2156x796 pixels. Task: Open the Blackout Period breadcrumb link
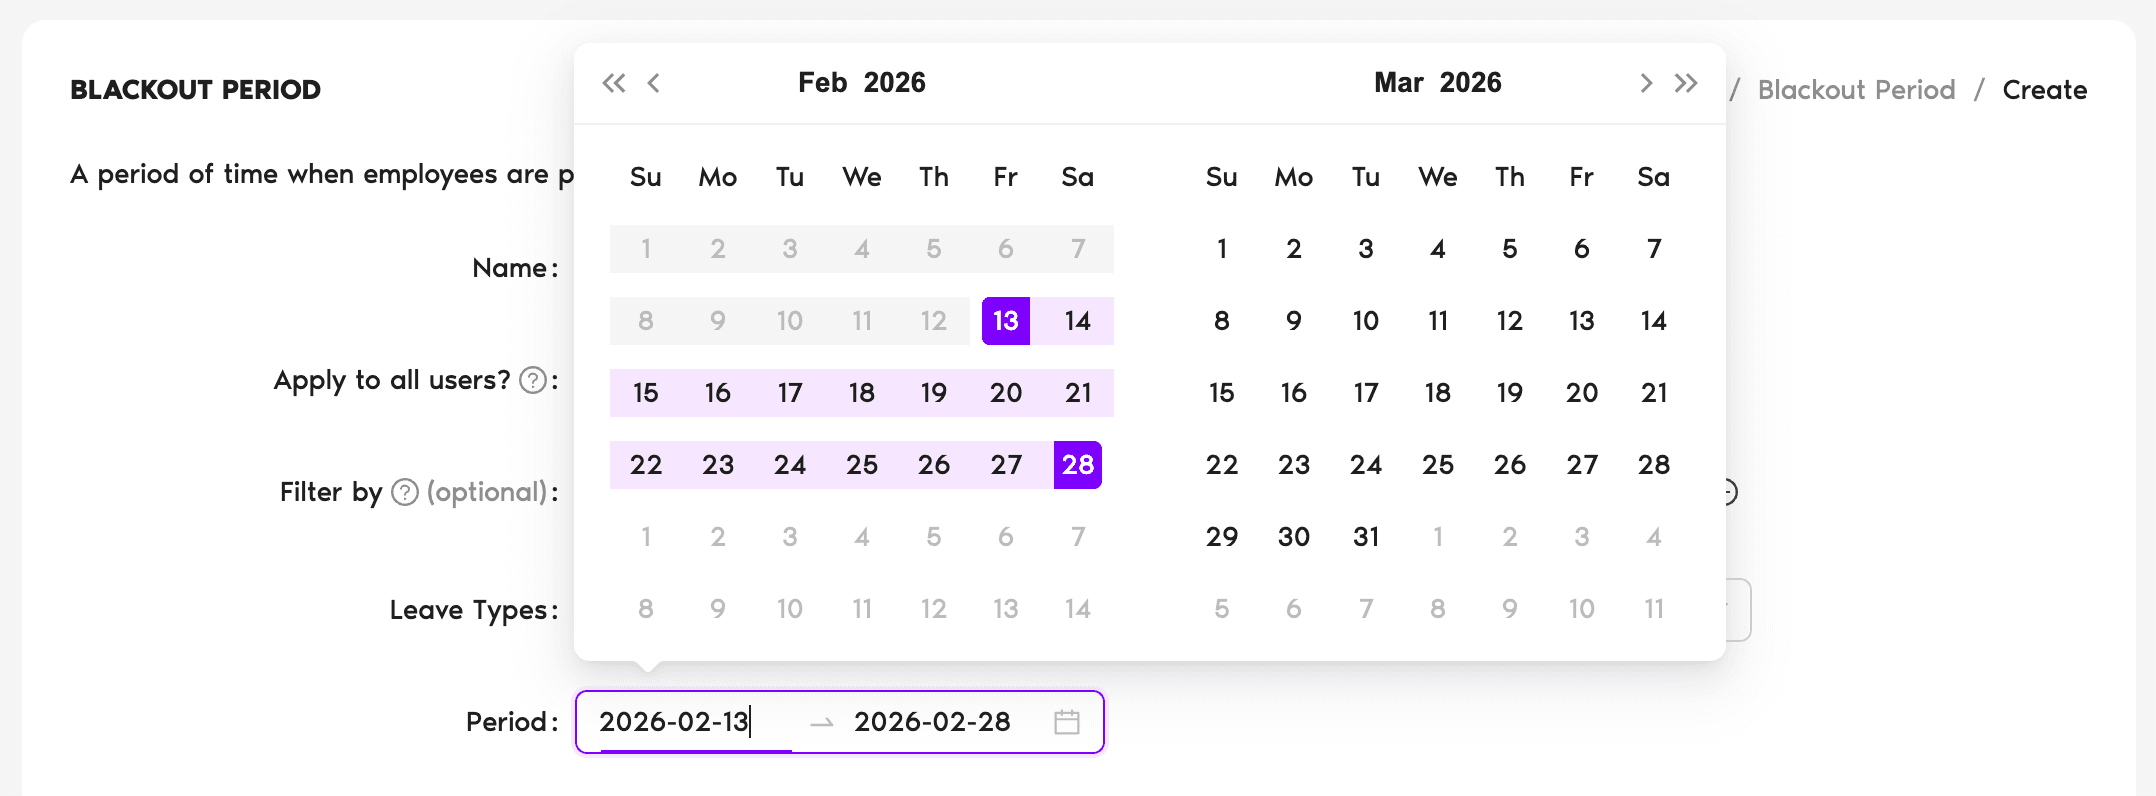point(1857,89)
